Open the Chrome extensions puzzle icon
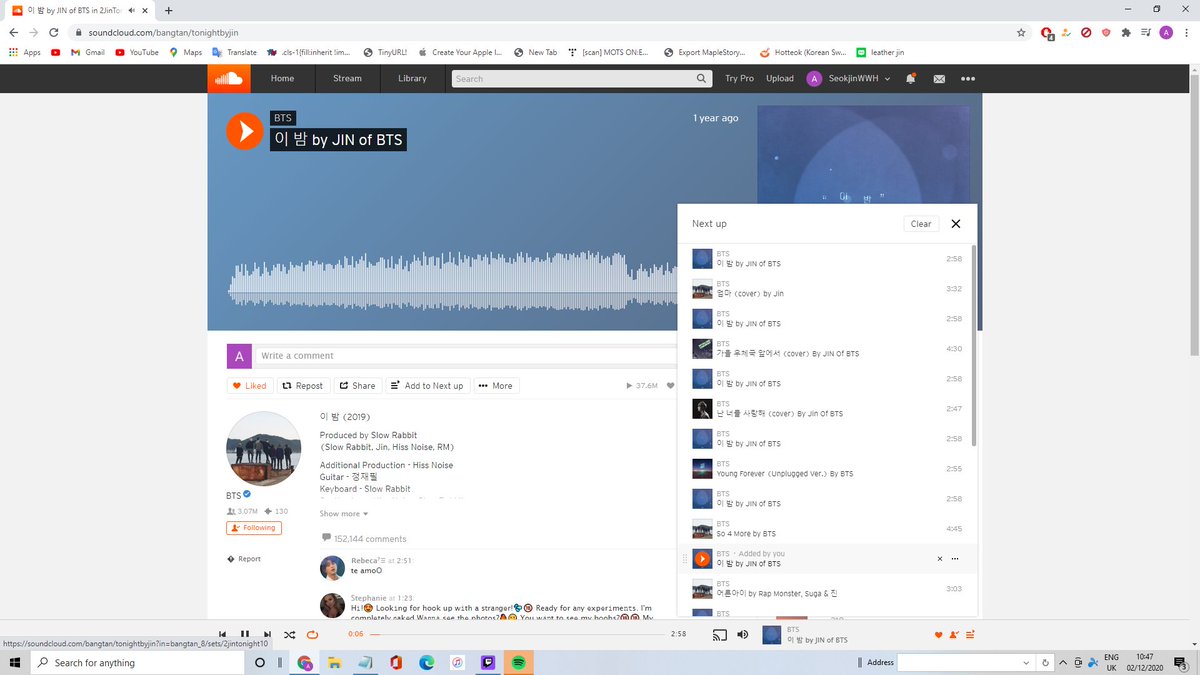Viewport: 1200px width, 675px height. 1126,32
